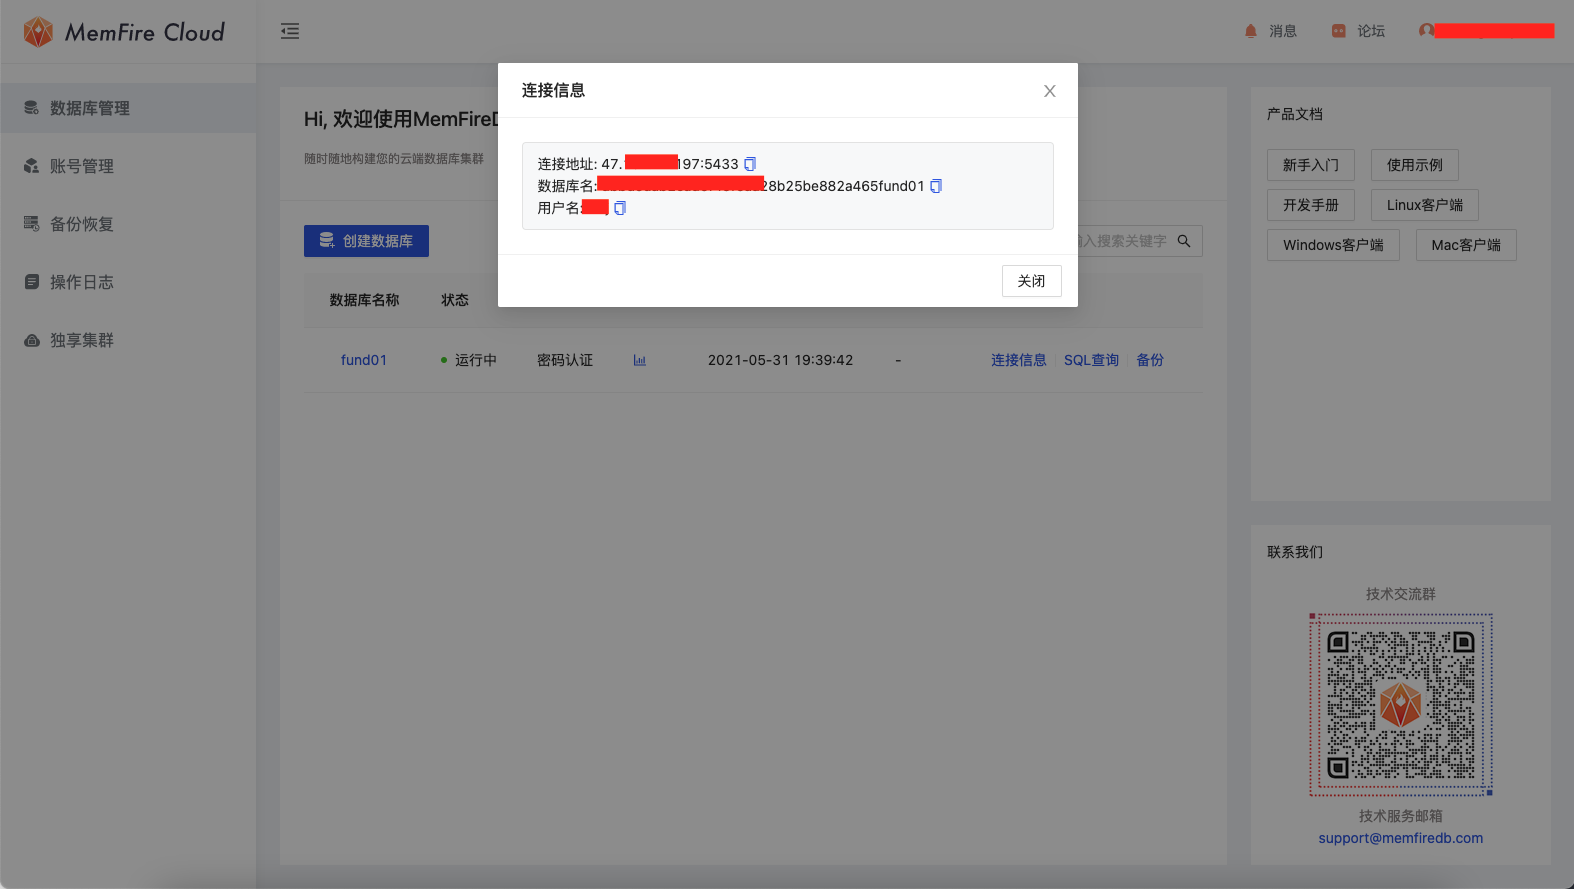Open 操作日志 in the sidebar
Image resolution: width=1574 pixels, height=889 pixels.
(128, 282)
